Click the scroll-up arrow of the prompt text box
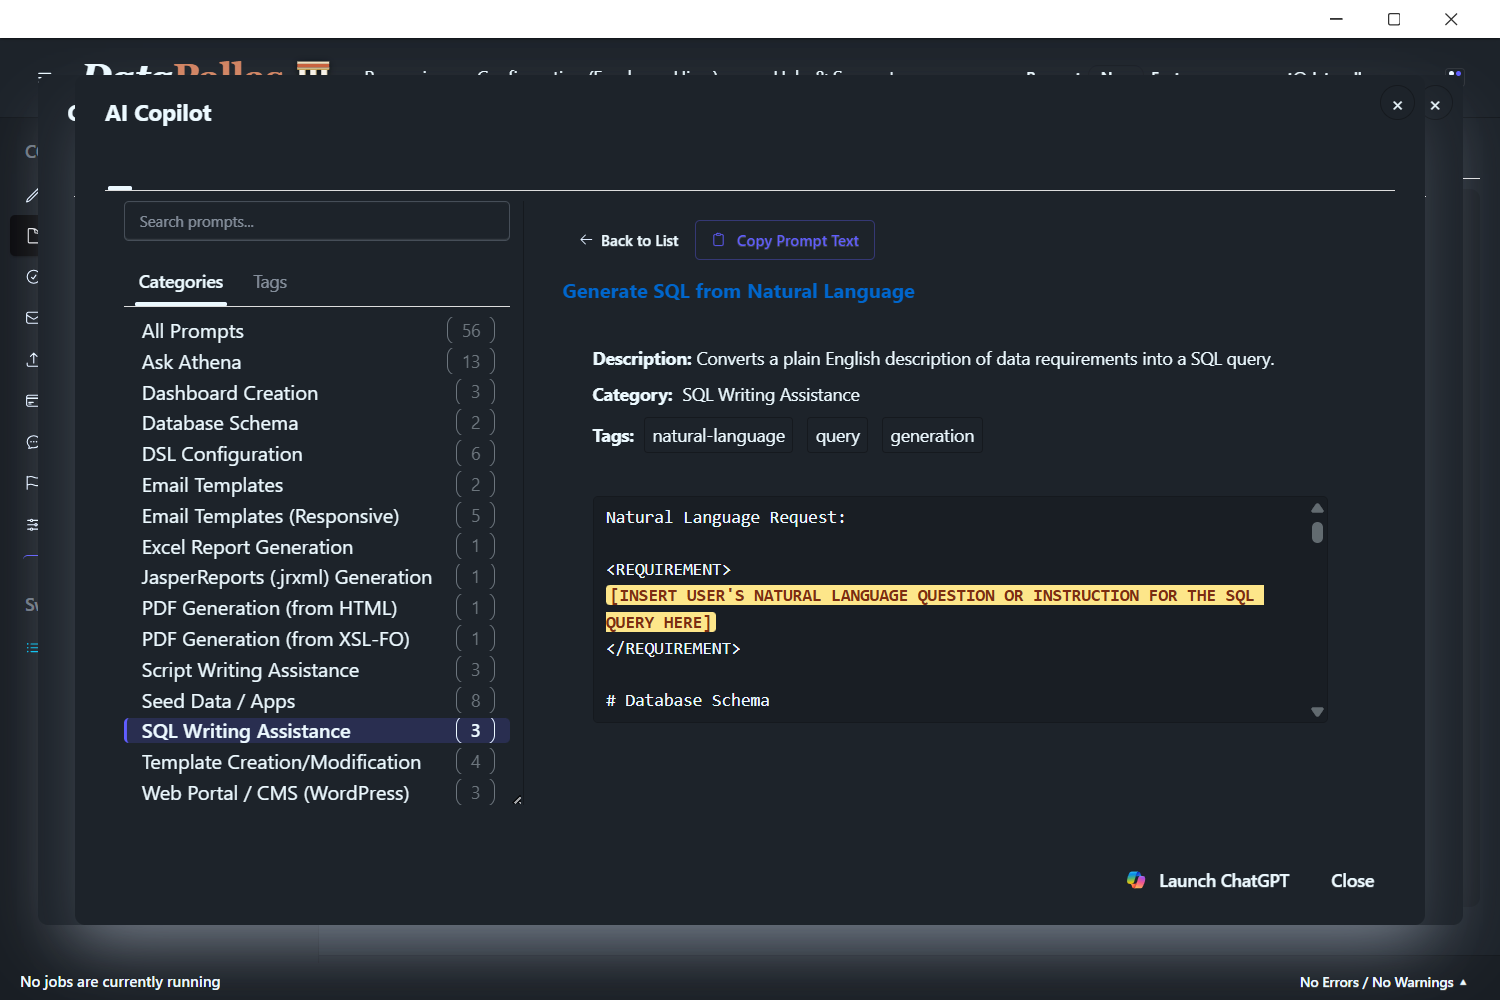The height and width of the screenshot is (1000, 1500). click(1317, 508)
